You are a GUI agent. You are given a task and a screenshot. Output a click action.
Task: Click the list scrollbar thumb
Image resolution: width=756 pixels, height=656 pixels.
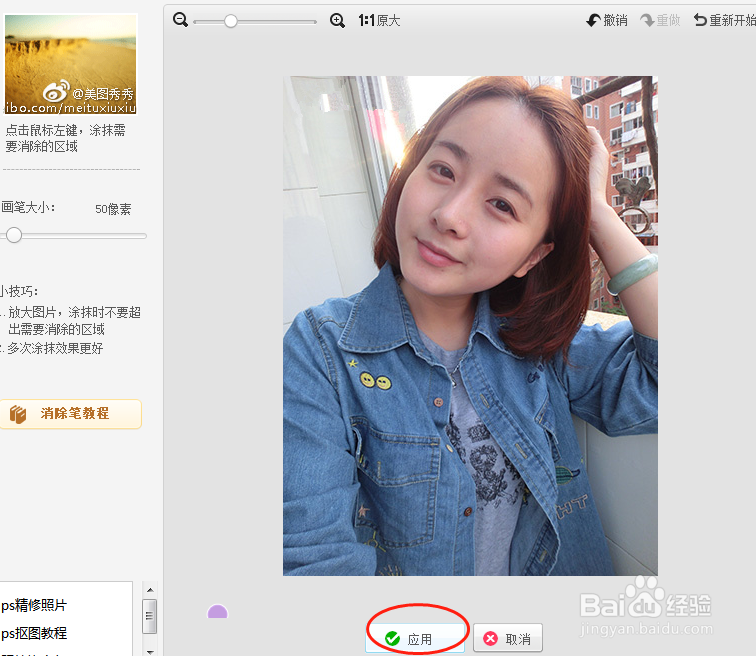pyautogui.click(x=149, y=616)
